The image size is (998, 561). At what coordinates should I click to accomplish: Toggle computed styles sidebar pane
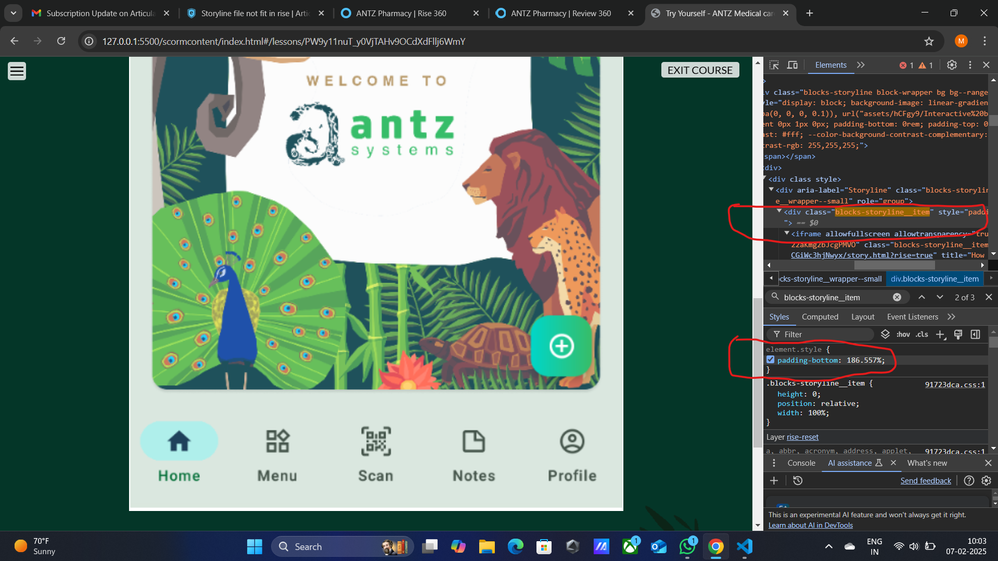click(976, 334)
